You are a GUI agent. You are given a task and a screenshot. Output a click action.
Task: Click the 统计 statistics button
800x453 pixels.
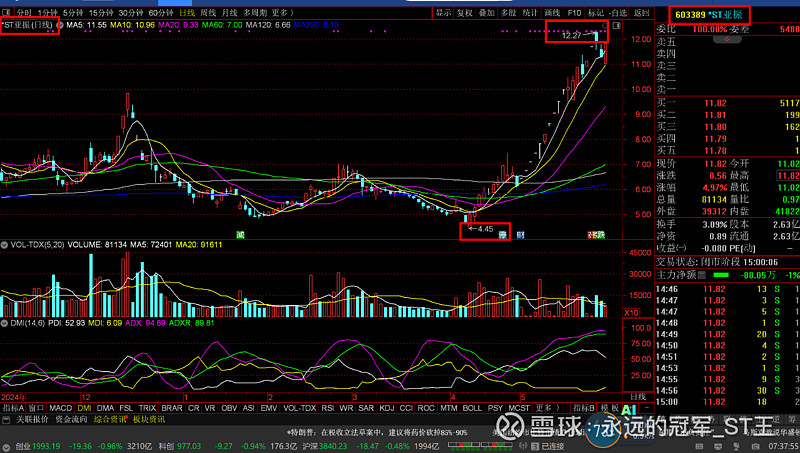click(530, 13)
